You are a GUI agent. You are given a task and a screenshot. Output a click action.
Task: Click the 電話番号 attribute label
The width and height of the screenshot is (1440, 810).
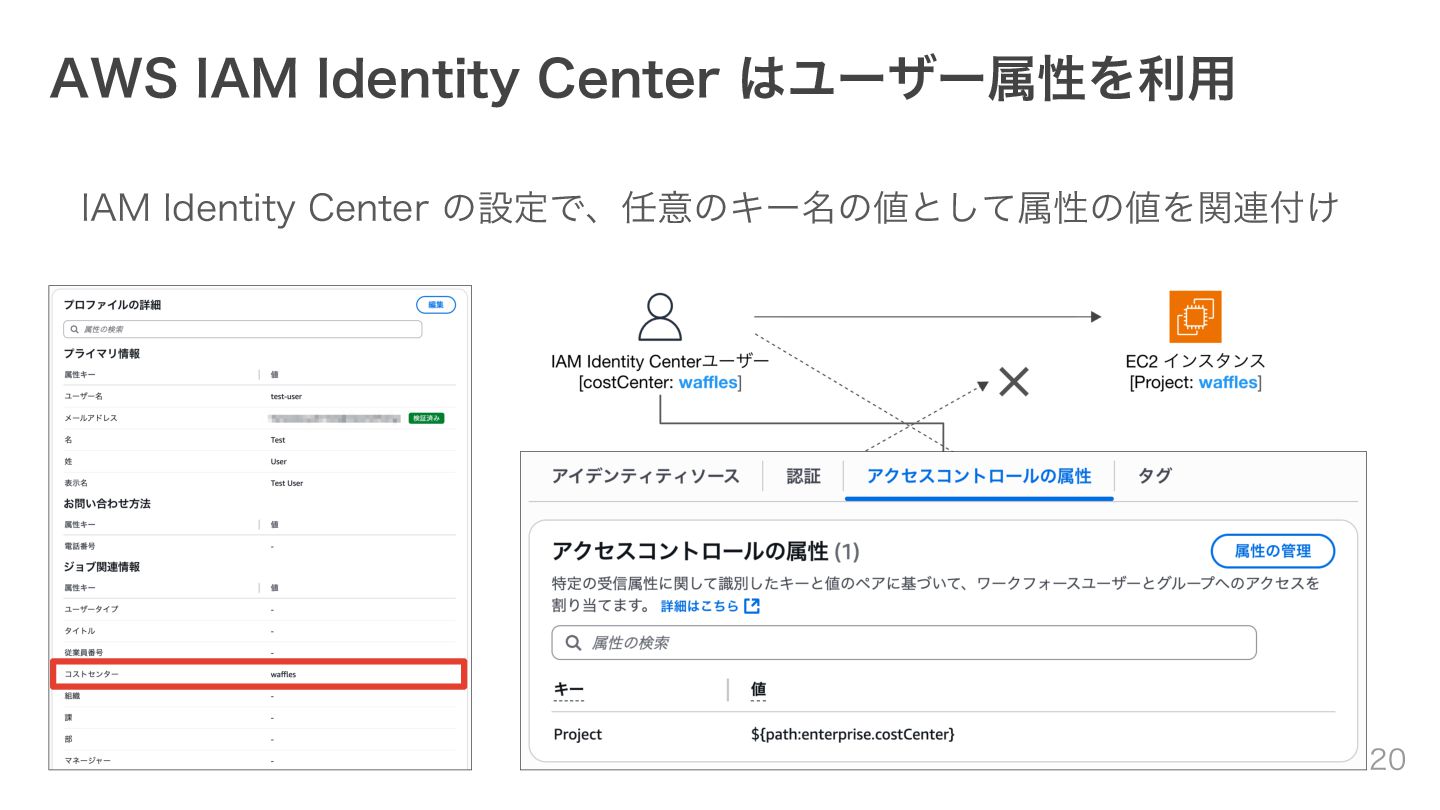click(x=80, y=547)
